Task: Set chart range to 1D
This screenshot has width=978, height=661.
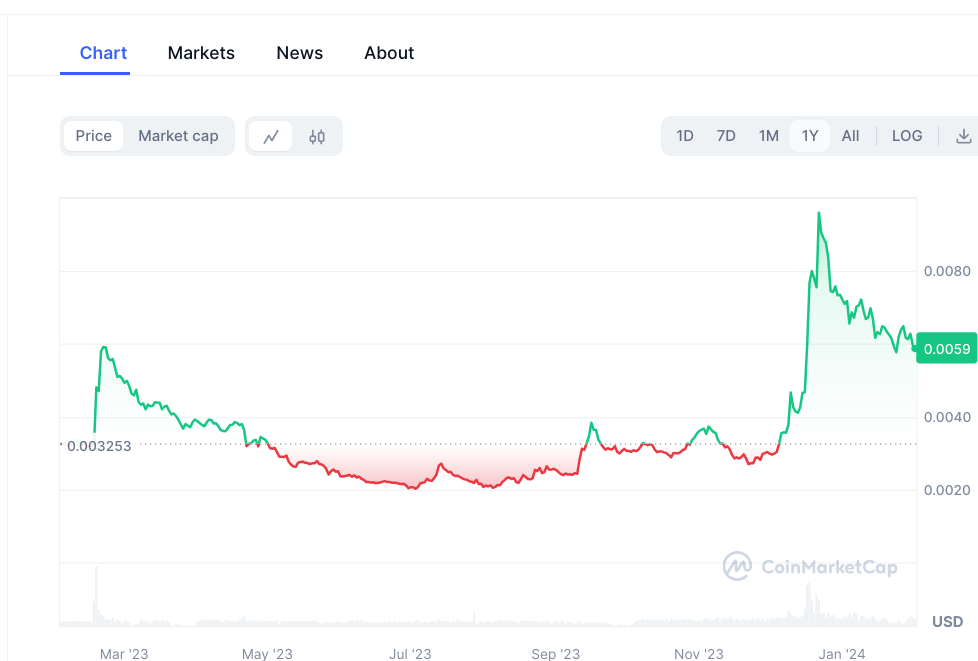Action: coord(685,136)
